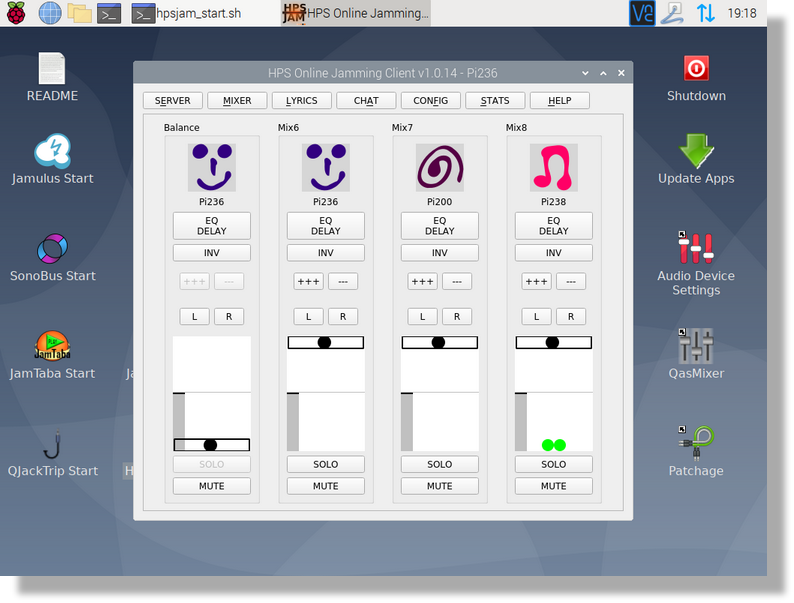
Task: Run the Update Apps desktop icon
Action: click(x=696, y=159)
